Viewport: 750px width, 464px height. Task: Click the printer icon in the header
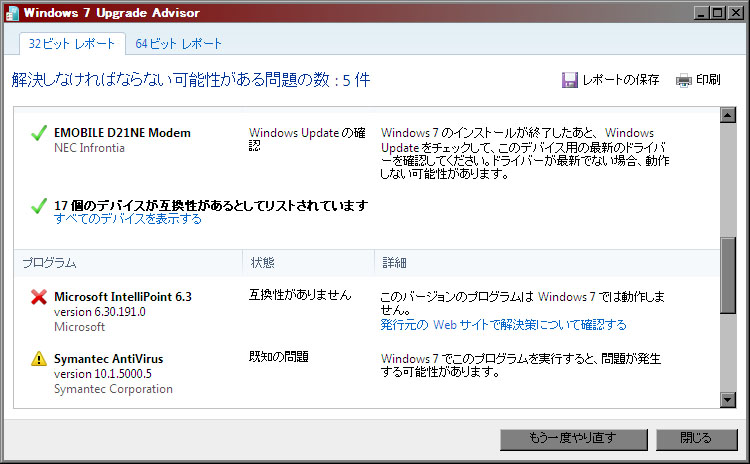(x=684, y=80)
